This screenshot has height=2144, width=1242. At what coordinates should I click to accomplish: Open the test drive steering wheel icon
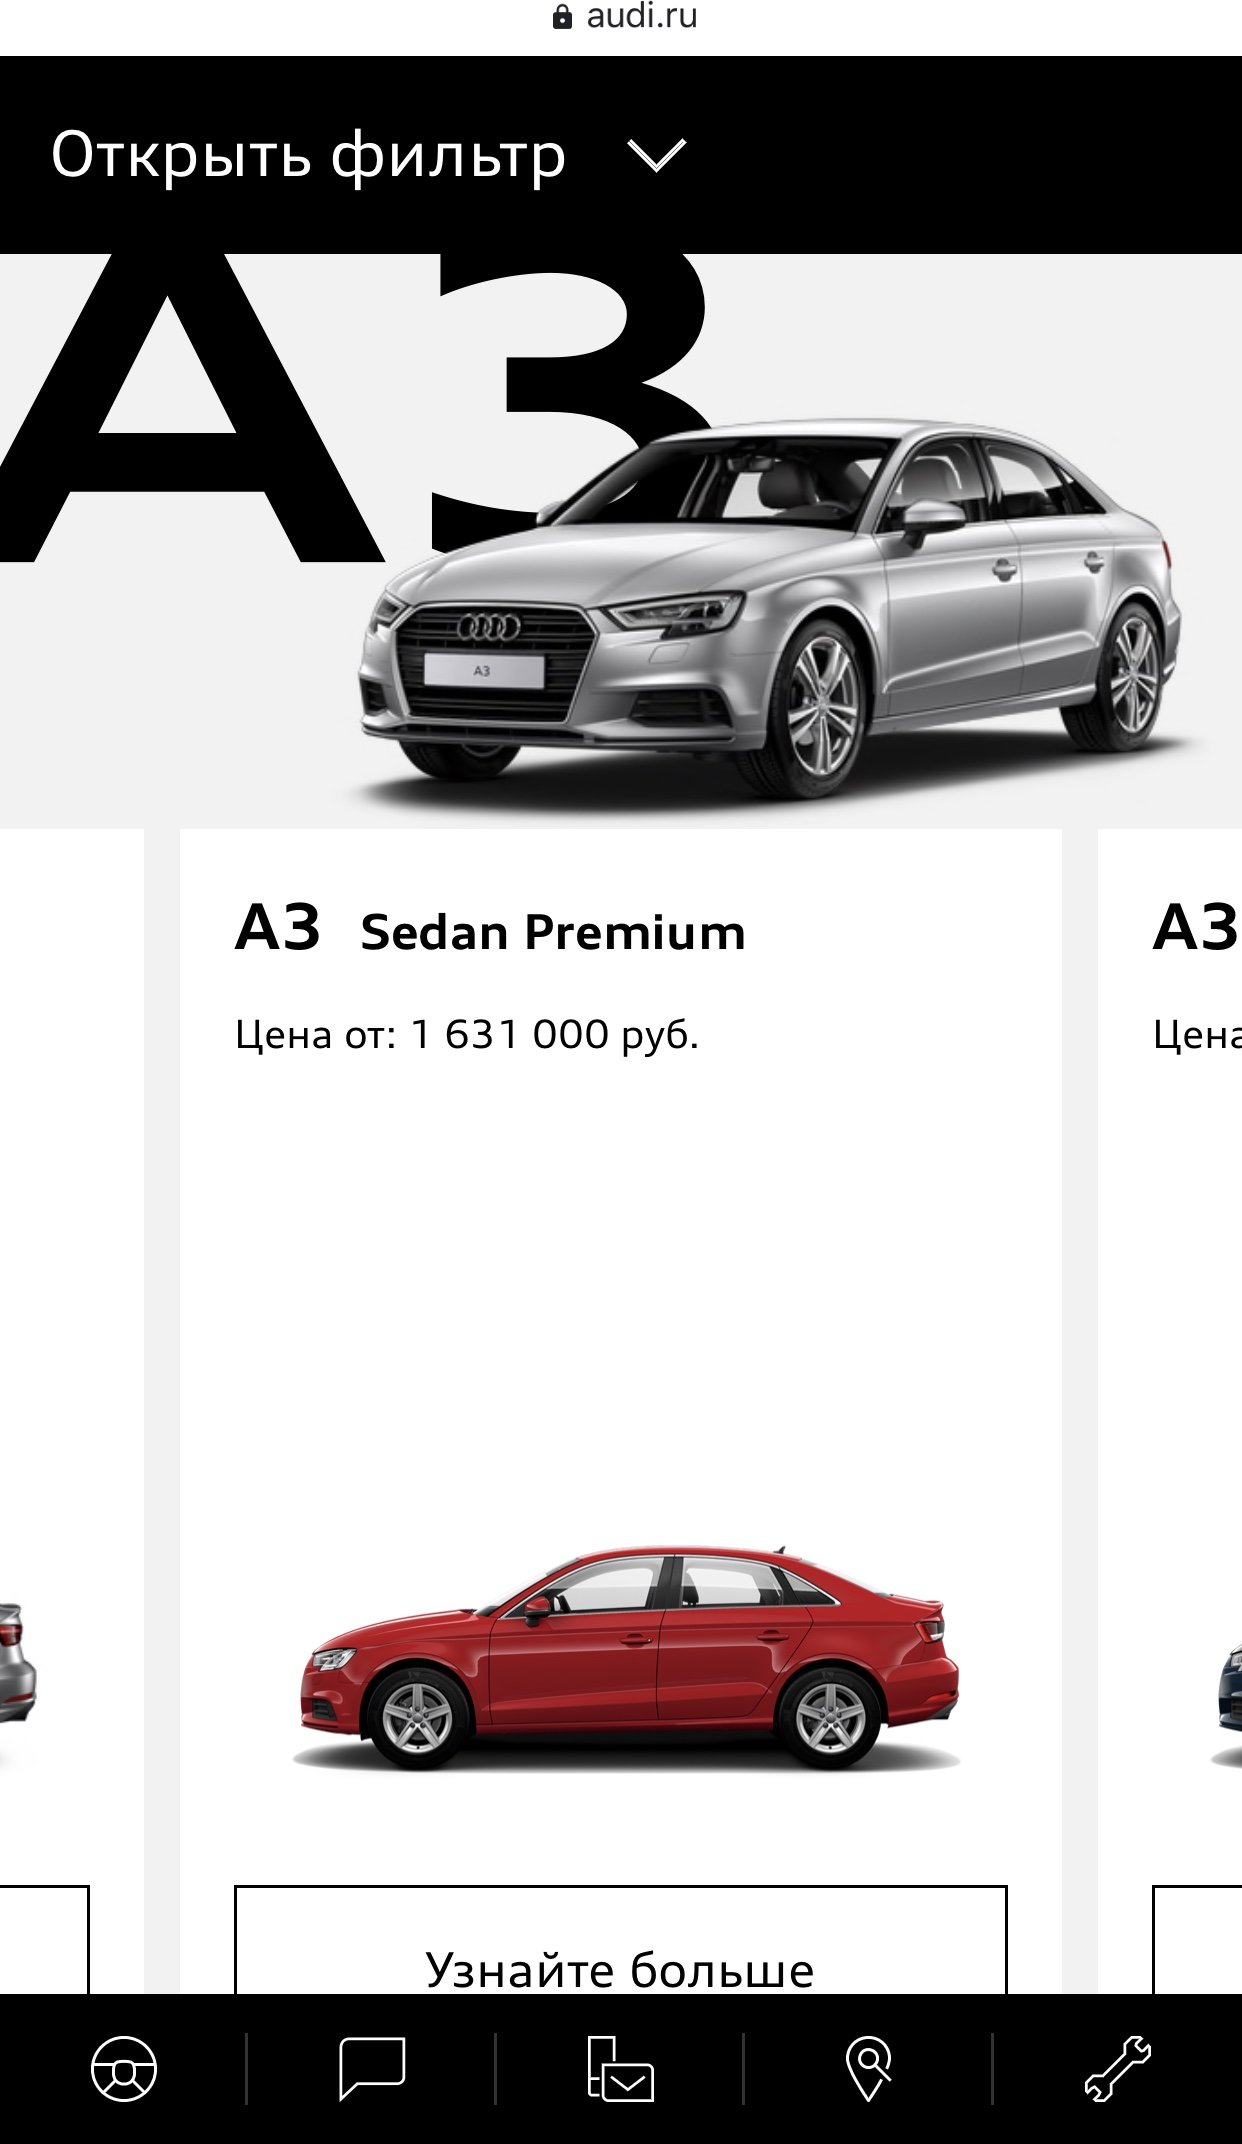click(x=123, y=2068)
